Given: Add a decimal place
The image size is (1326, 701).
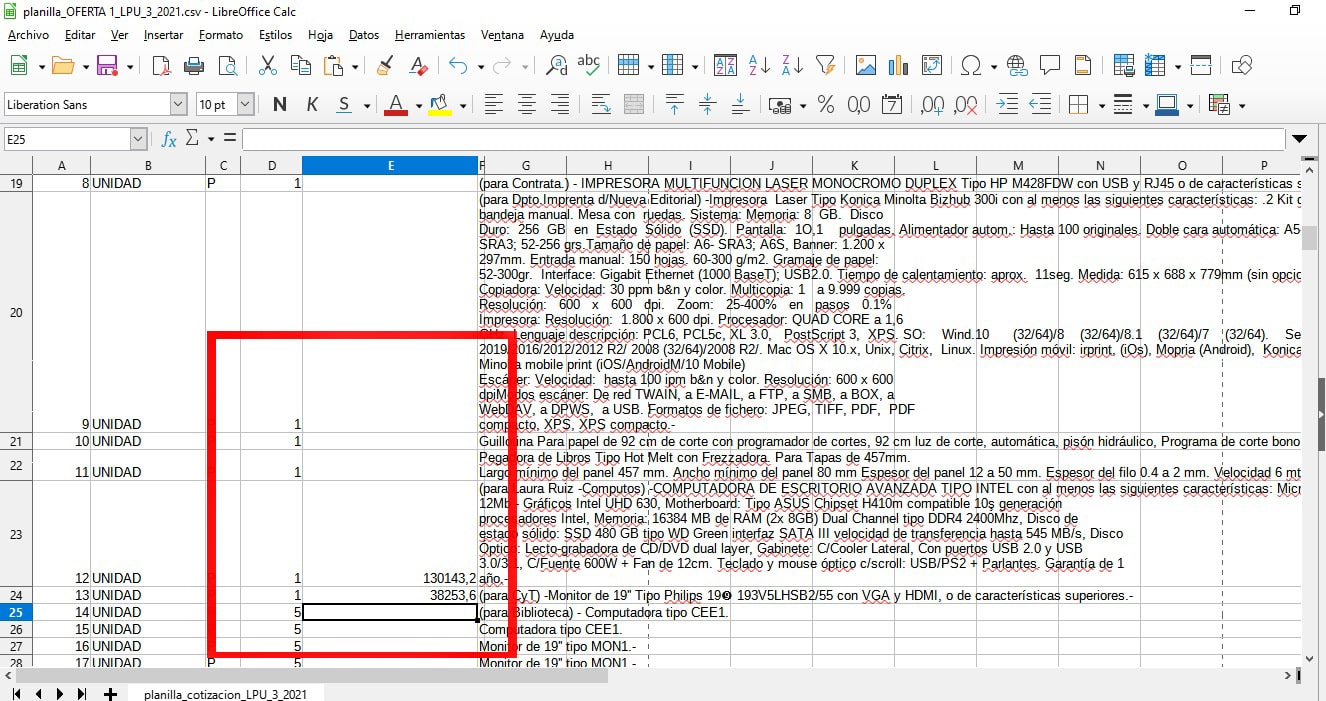Looking at the screenshot, I should click(932, 104).
